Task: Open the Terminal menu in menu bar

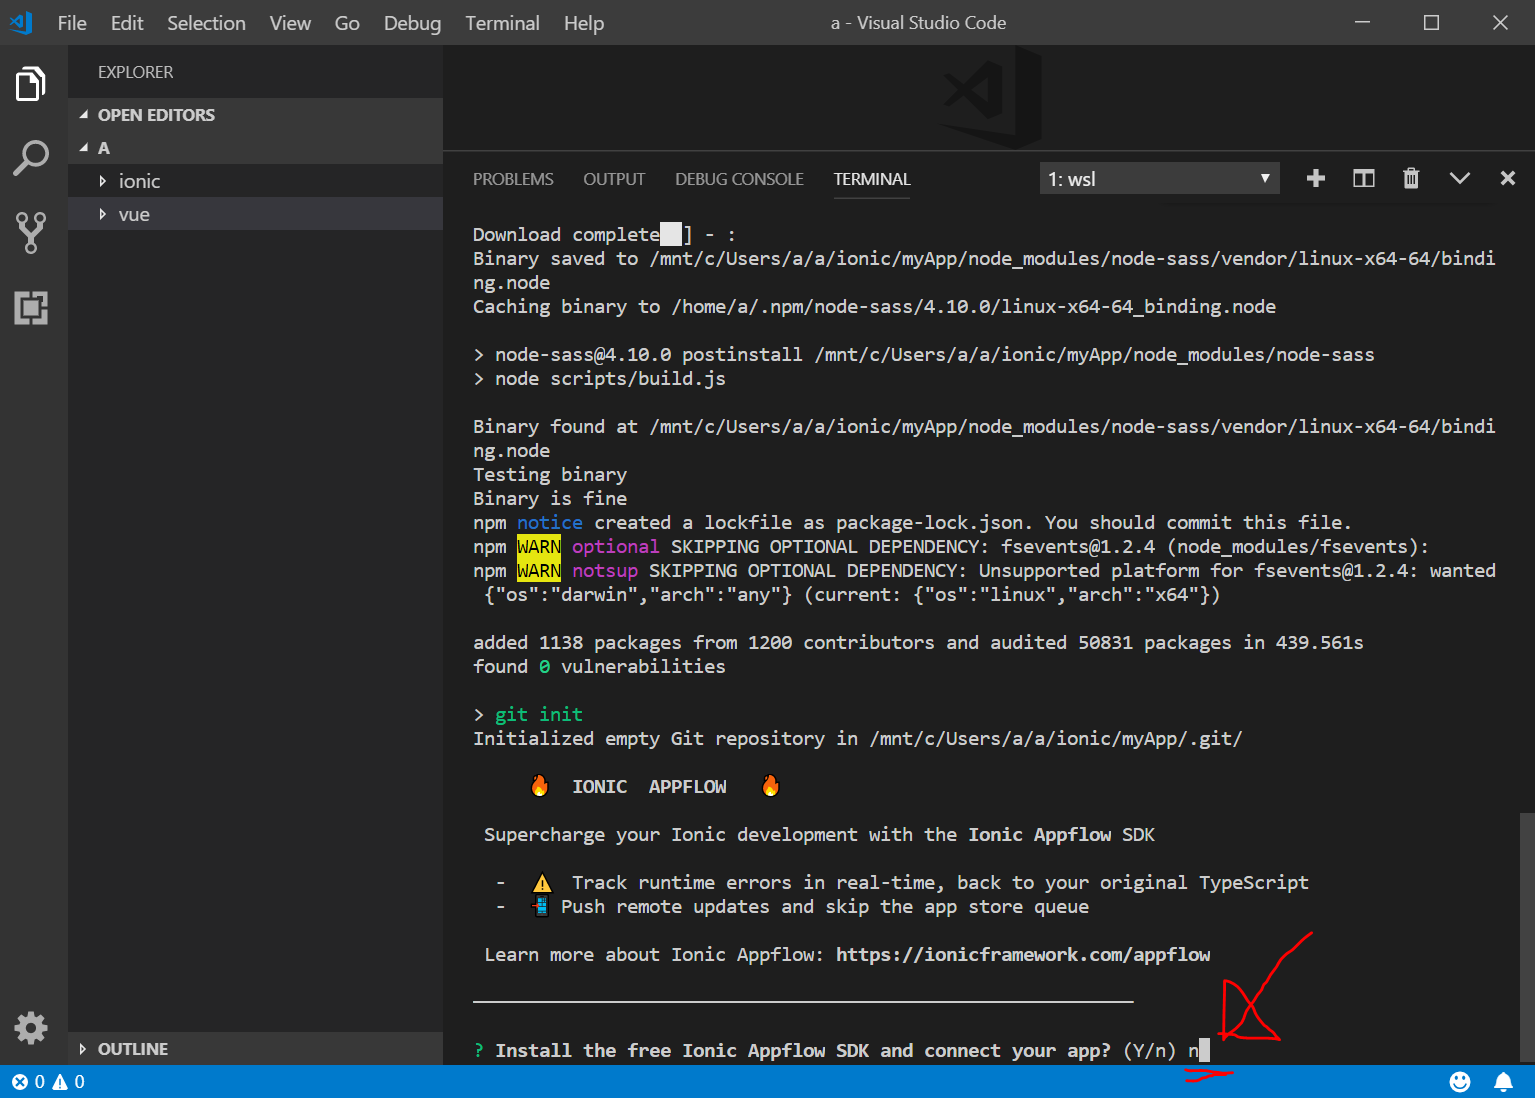Action: [x=502, y=23]
